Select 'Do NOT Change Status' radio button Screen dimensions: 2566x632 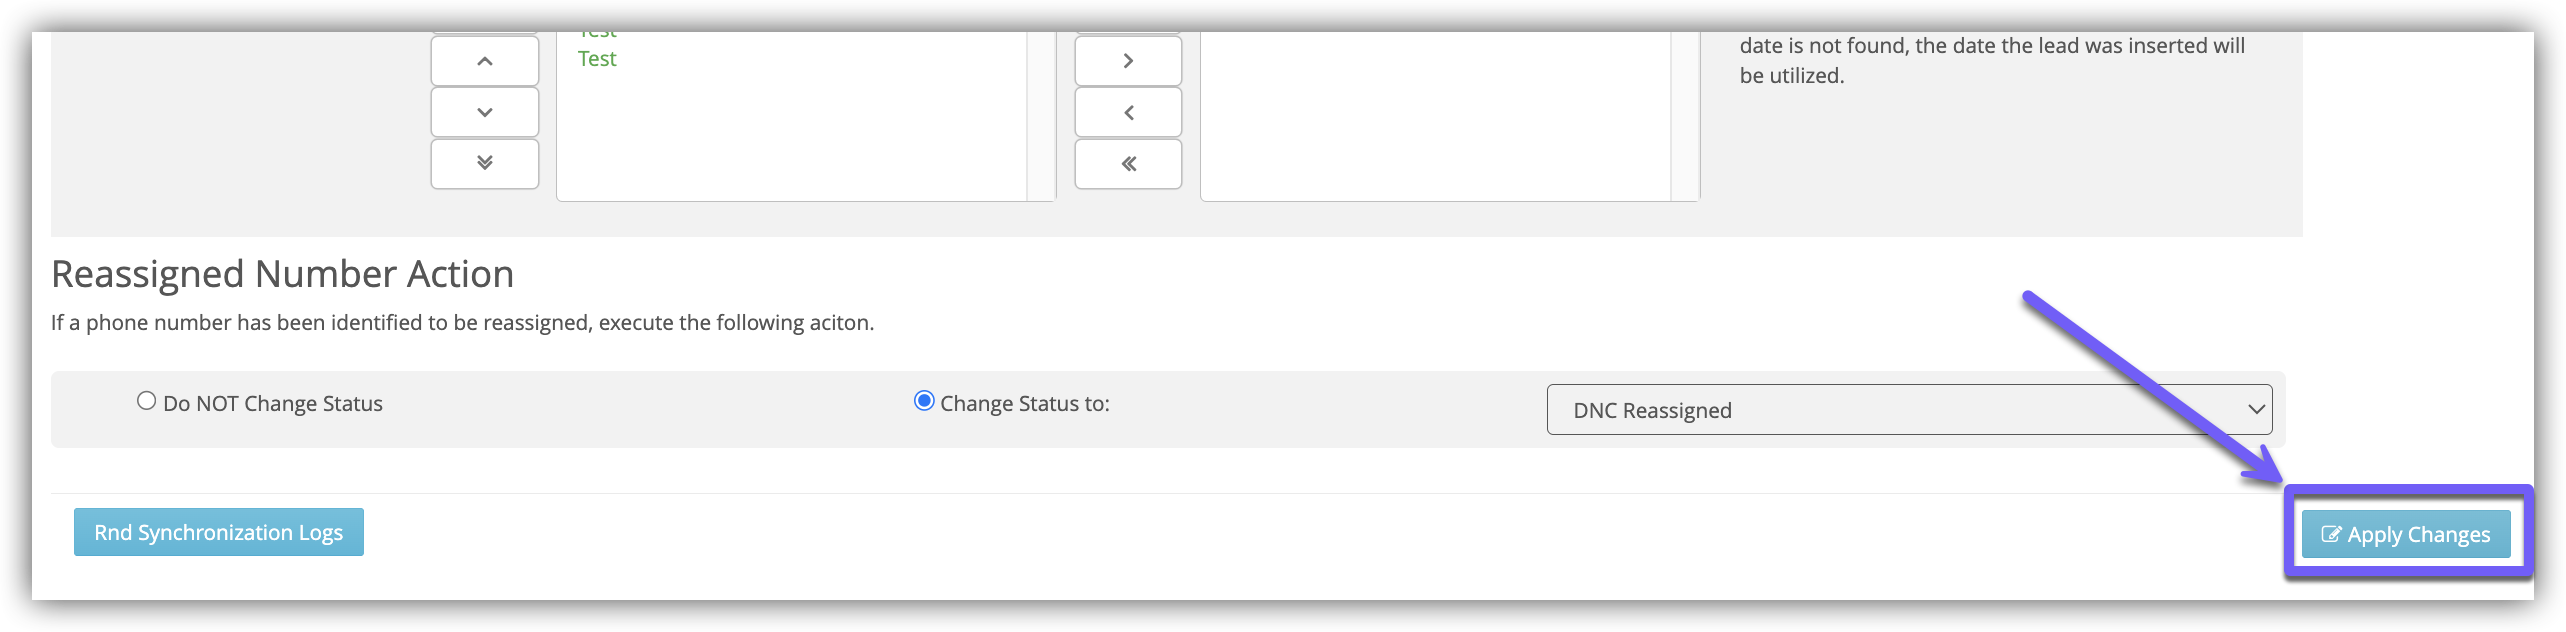pos(147,401)
